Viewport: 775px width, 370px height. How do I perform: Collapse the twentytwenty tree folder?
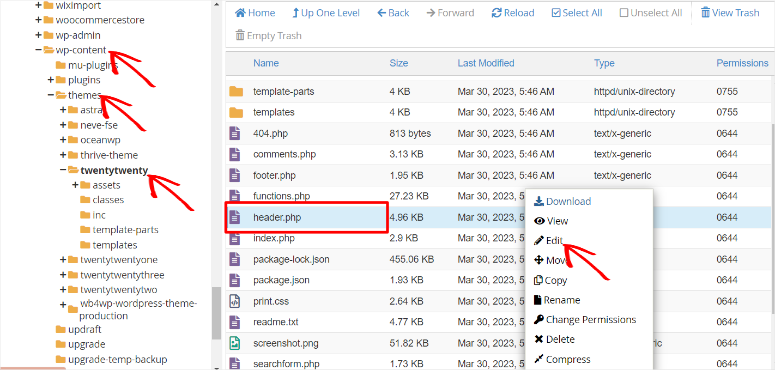(63, 170)
